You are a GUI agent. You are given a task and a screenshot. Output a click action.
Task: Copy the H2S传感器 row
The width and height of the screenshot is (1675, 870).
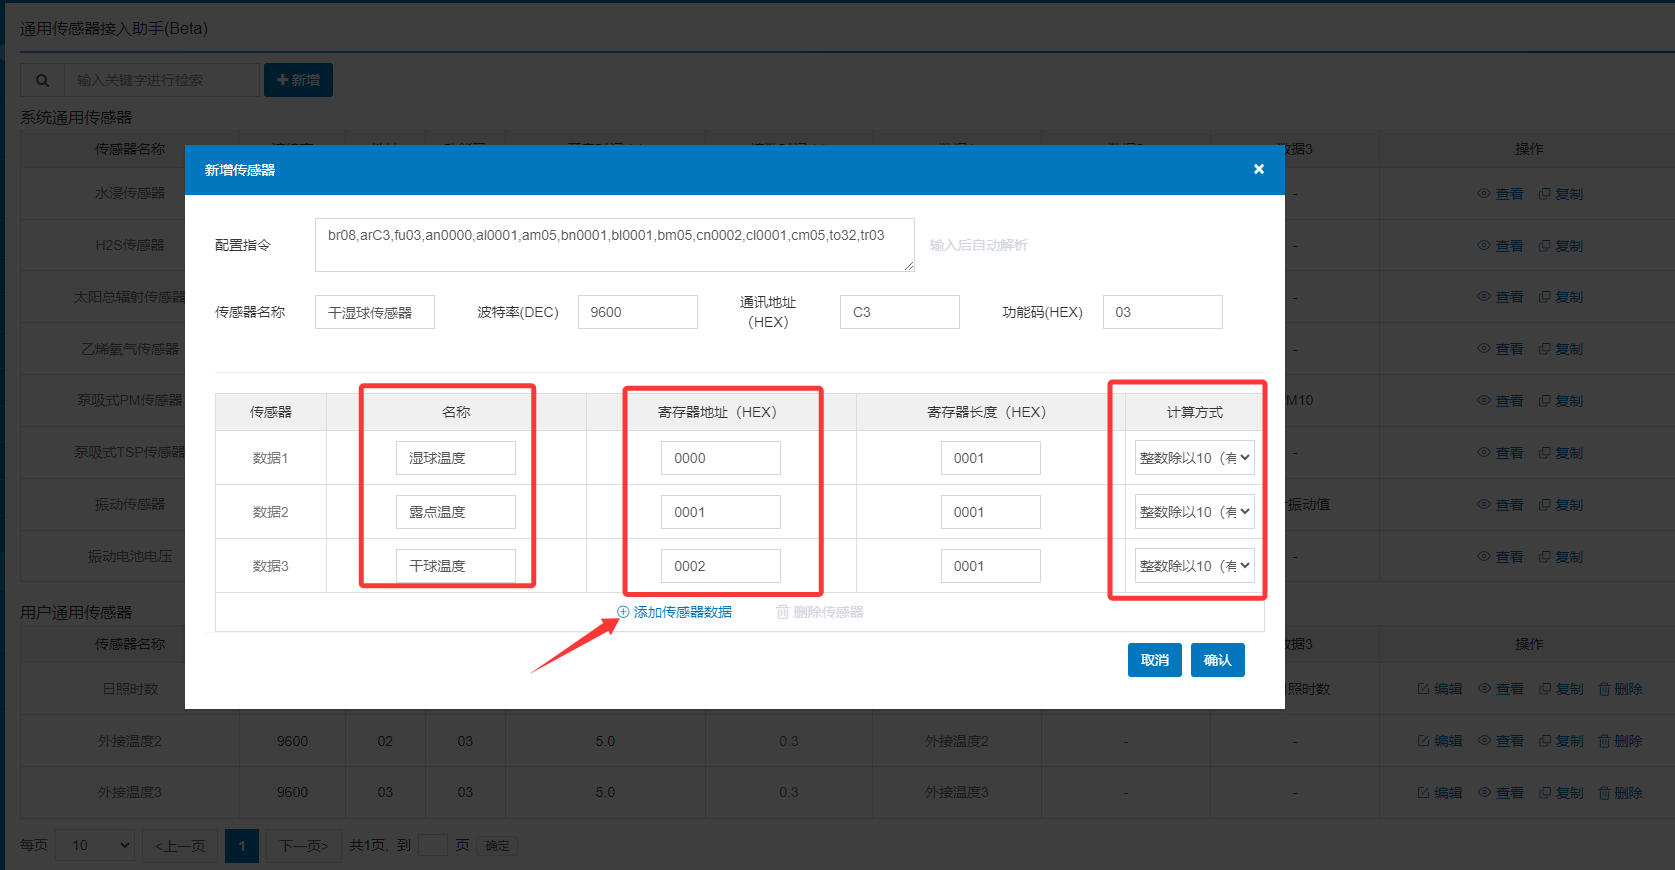point(1560,246)
